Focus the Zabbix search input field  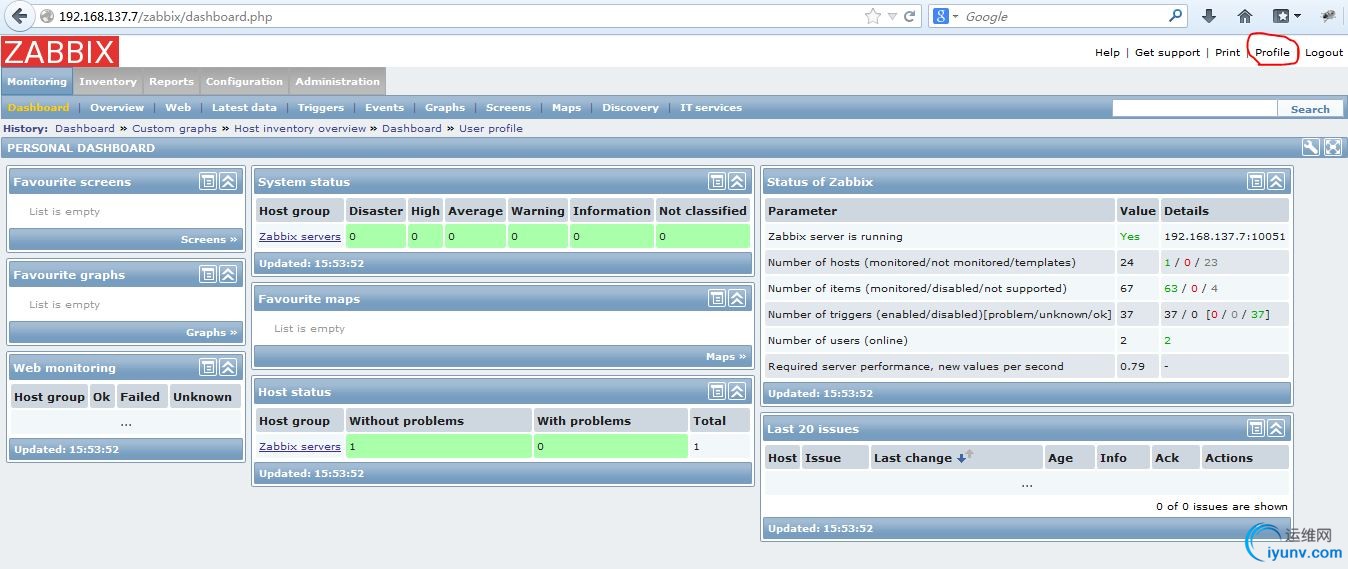click(1194, 108)
